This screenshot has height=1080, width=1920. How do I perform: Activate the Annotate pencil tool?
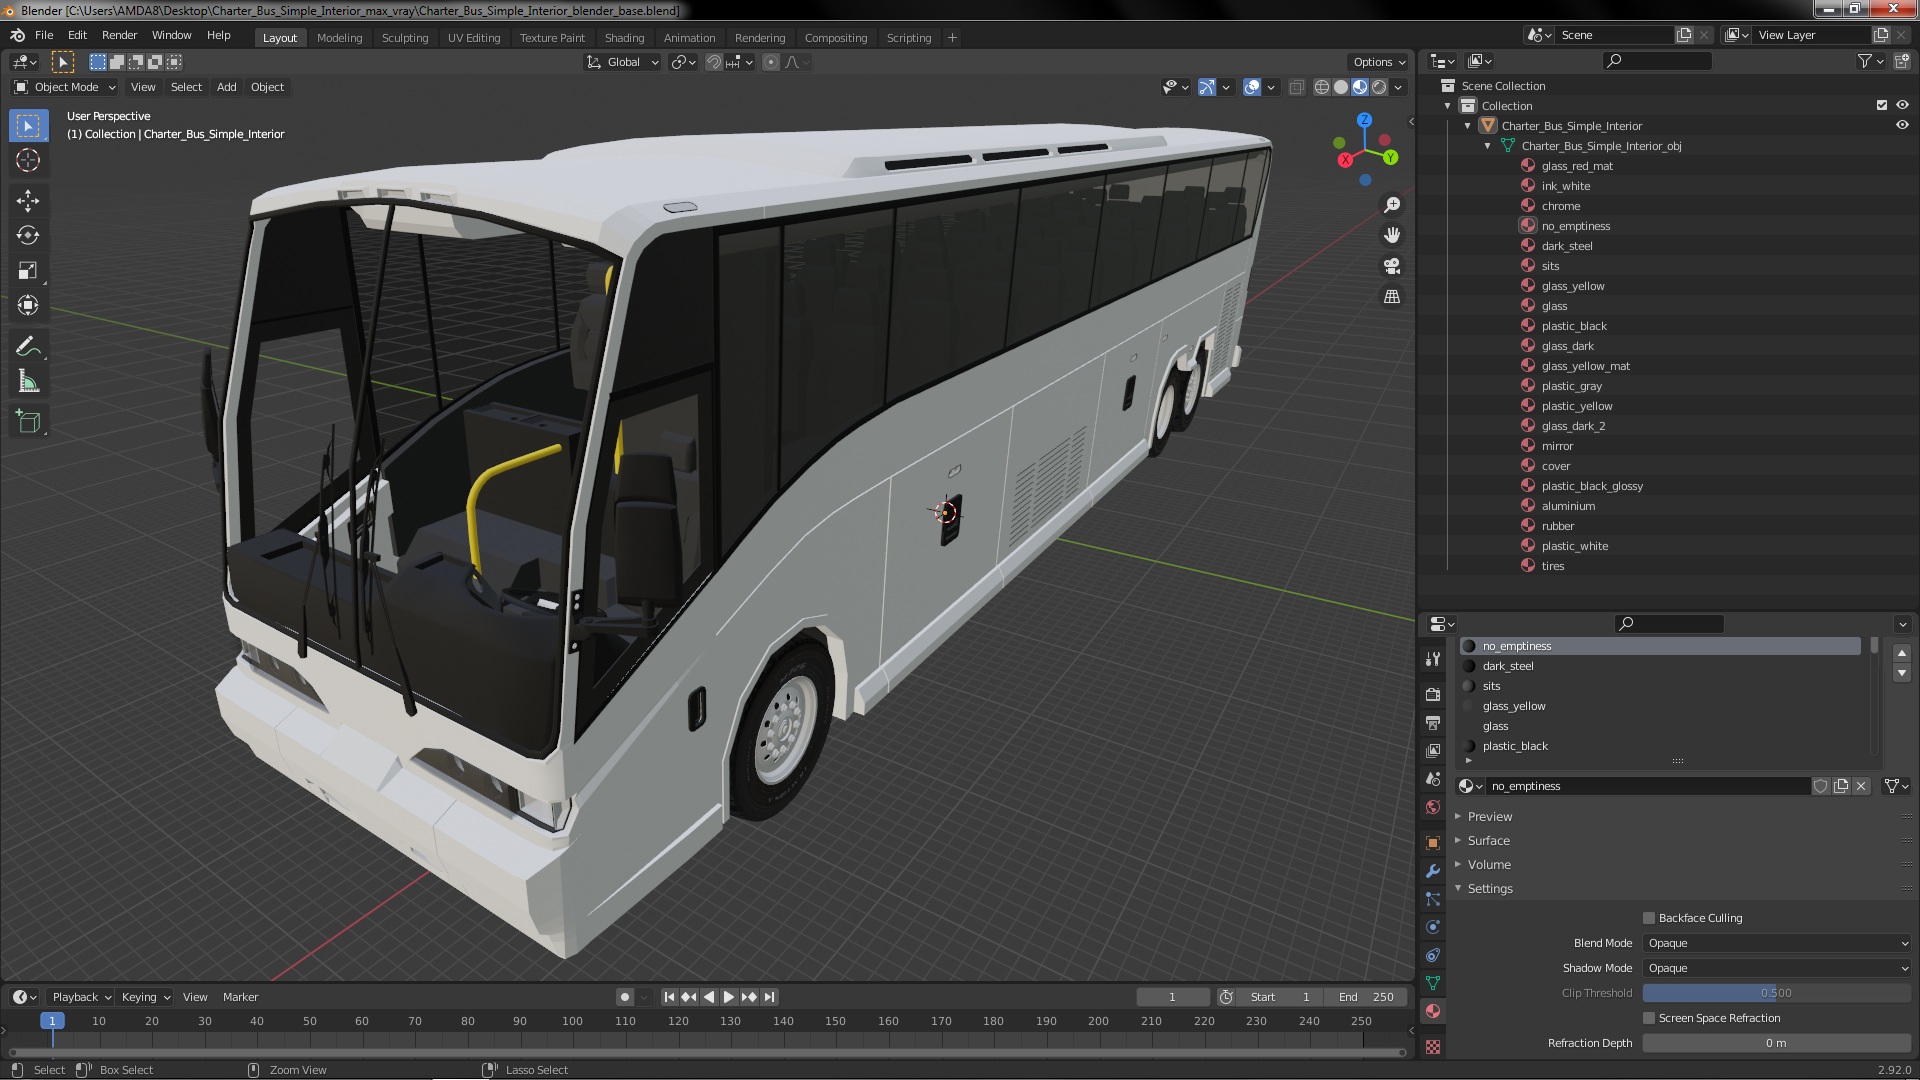click(x=28, y=347)
